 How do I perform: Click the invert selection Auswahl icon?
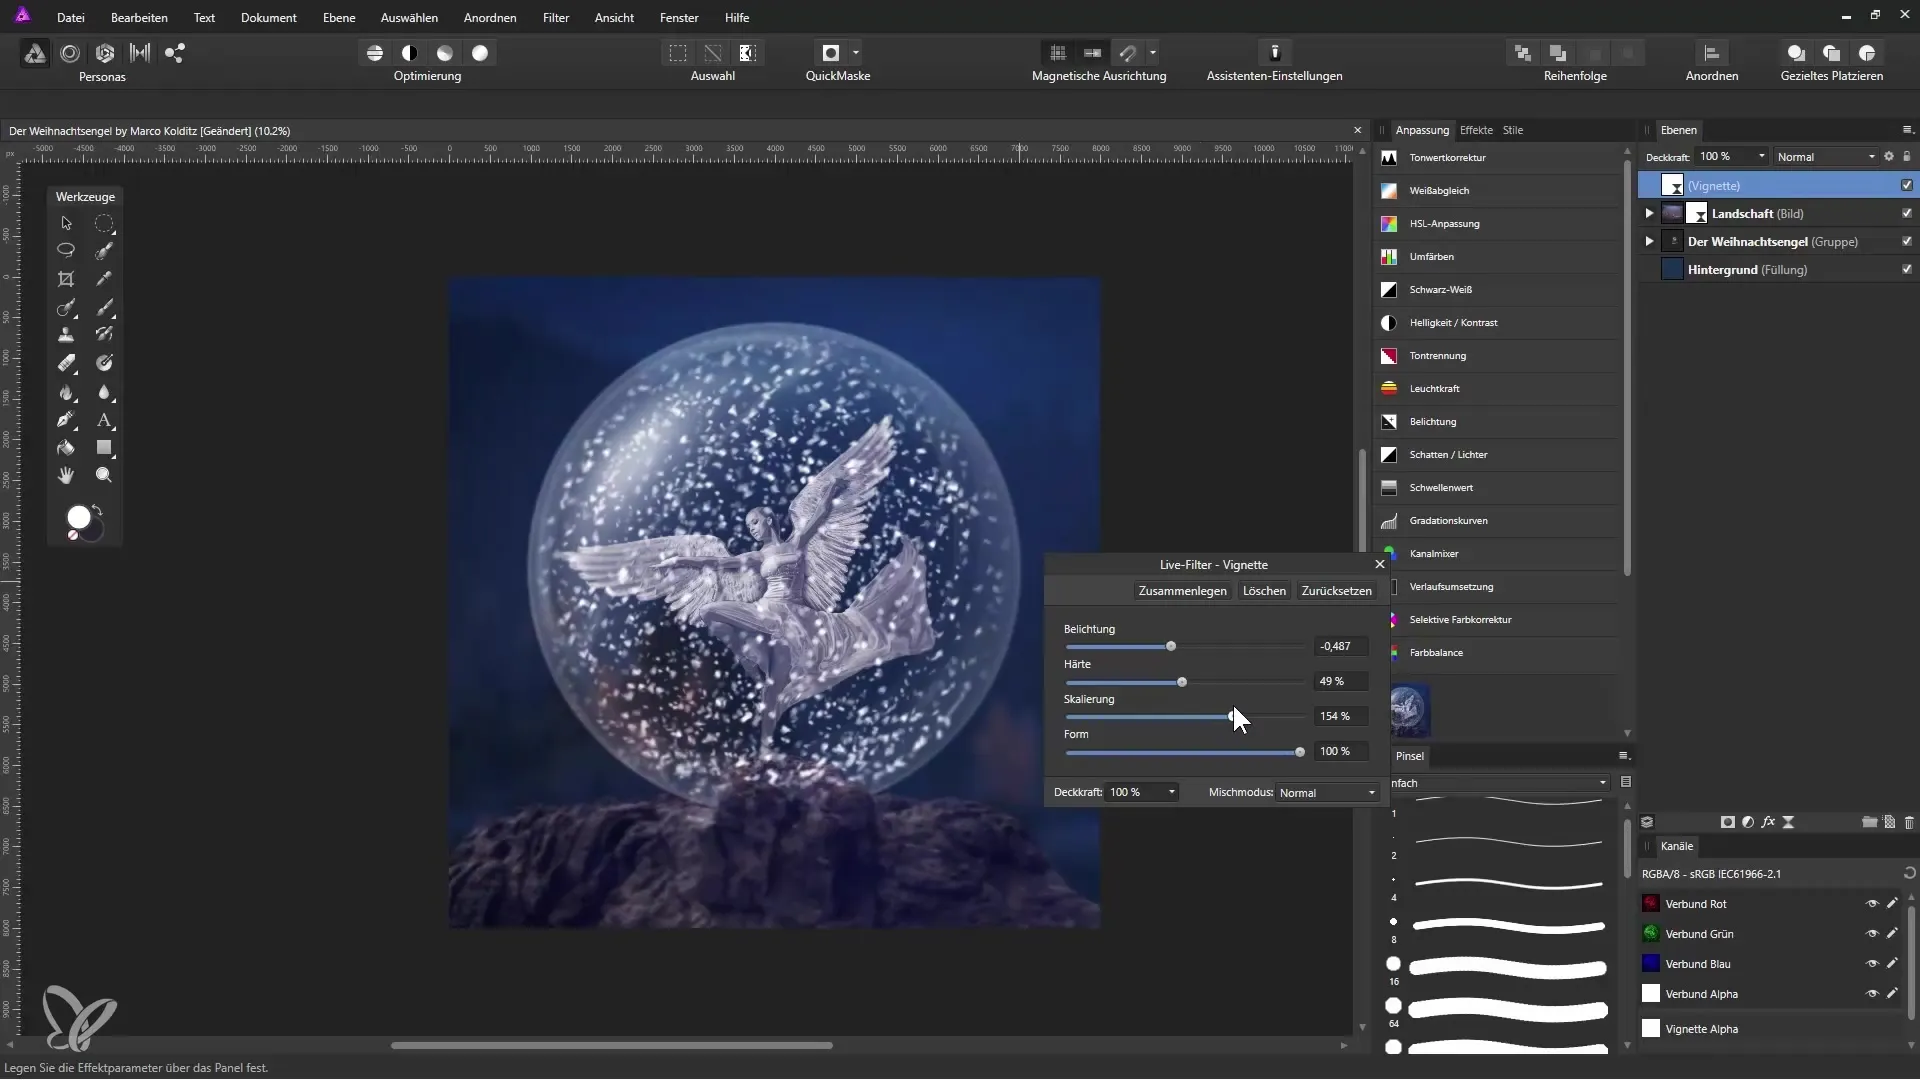click(x=748, y=53)
